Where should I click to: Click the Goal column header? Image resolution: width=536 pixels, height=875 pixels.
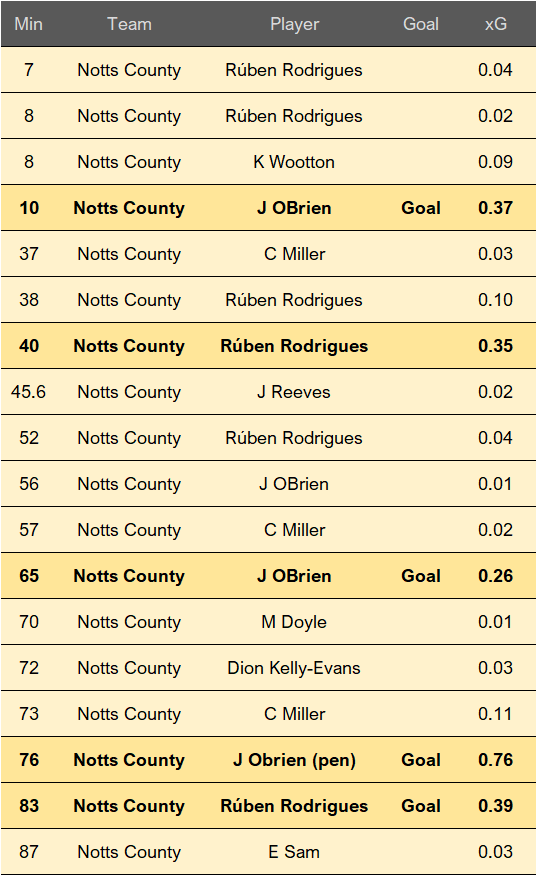click(x=421, y=24)
